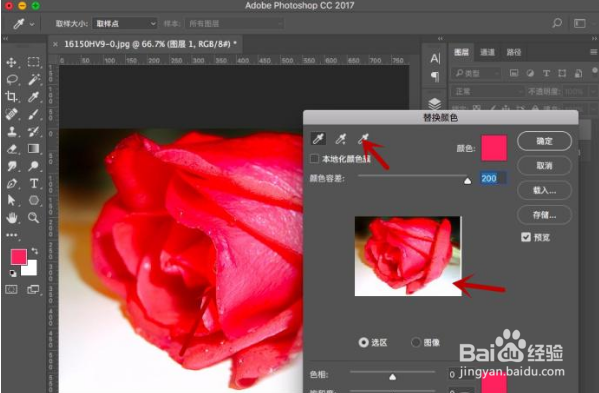Select the Crop tool
Image resolution: width=599 pixels, height=393 pixels.
11,97
